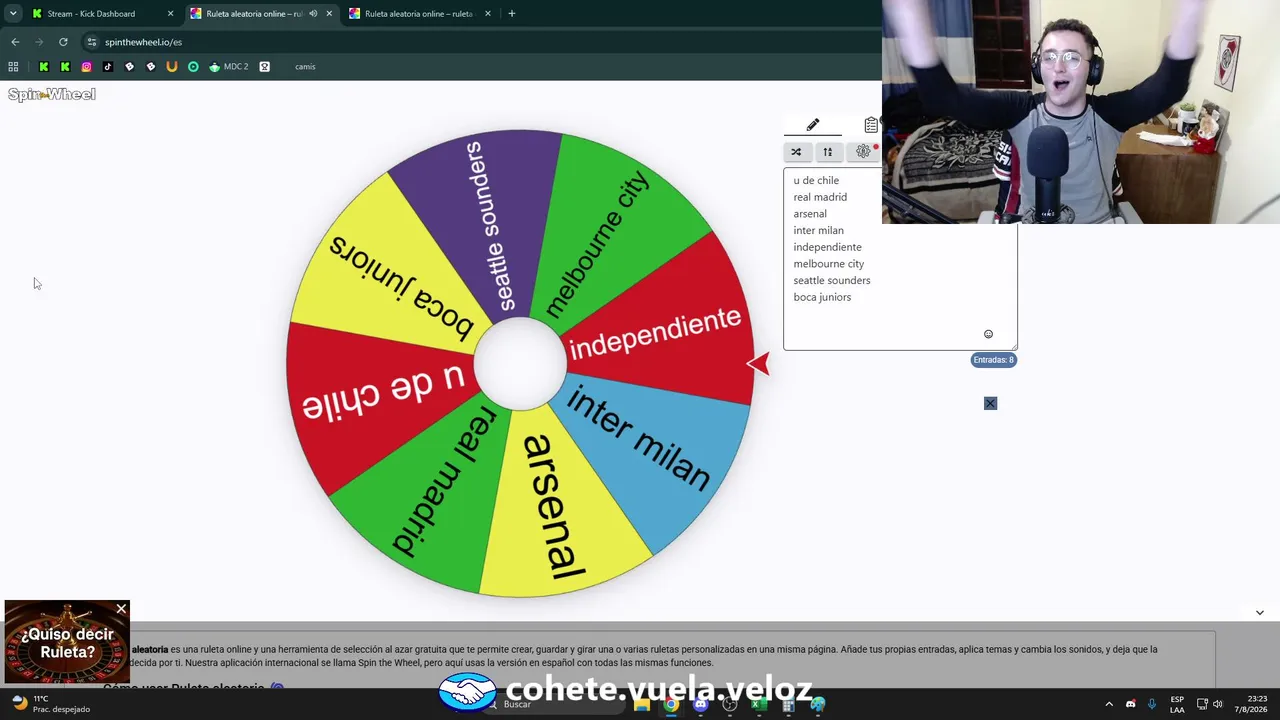This screenshot has height=720, width=1280.
Task: Go back to the previous page
Action: (15, 42)
